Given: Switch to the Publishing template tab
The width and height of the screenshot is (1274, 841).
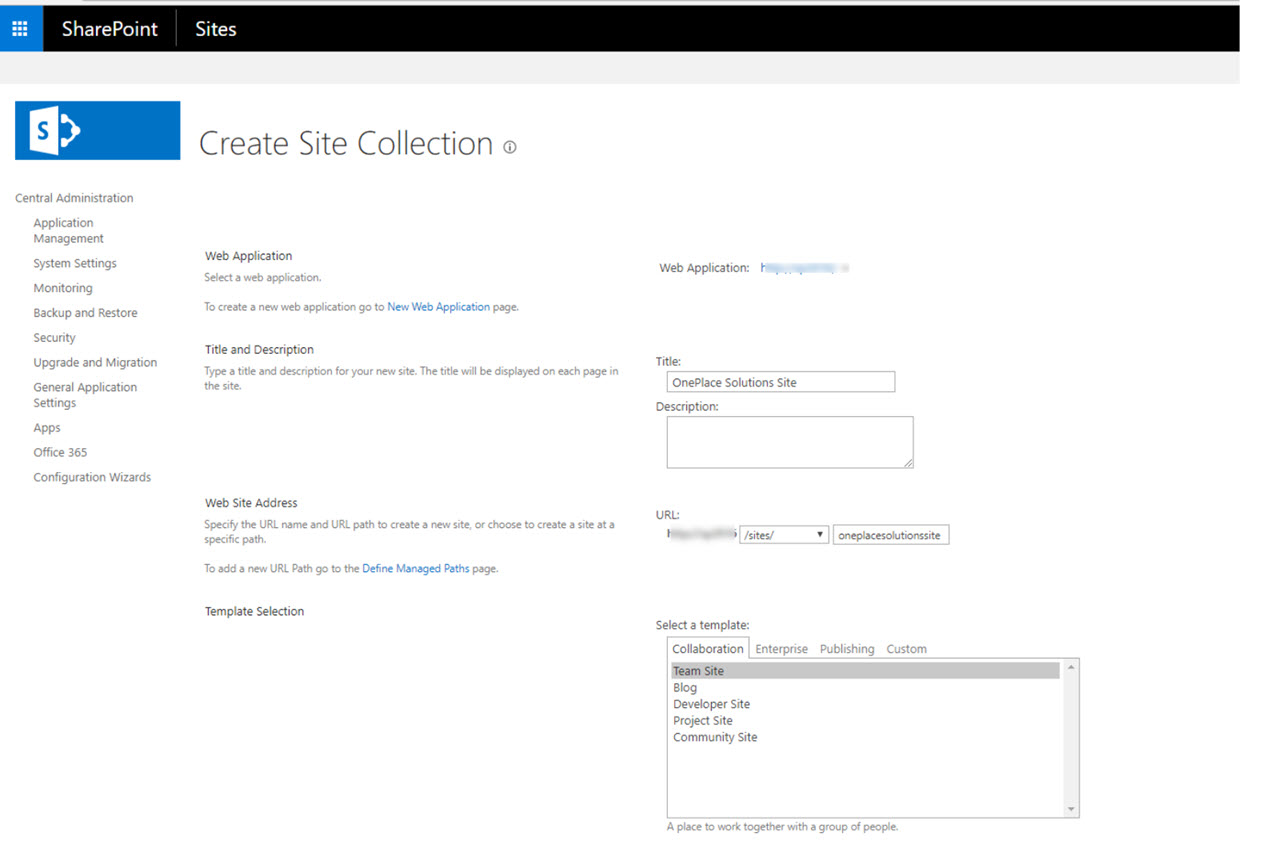Looking at the screenshot, I should coord(846,649).
